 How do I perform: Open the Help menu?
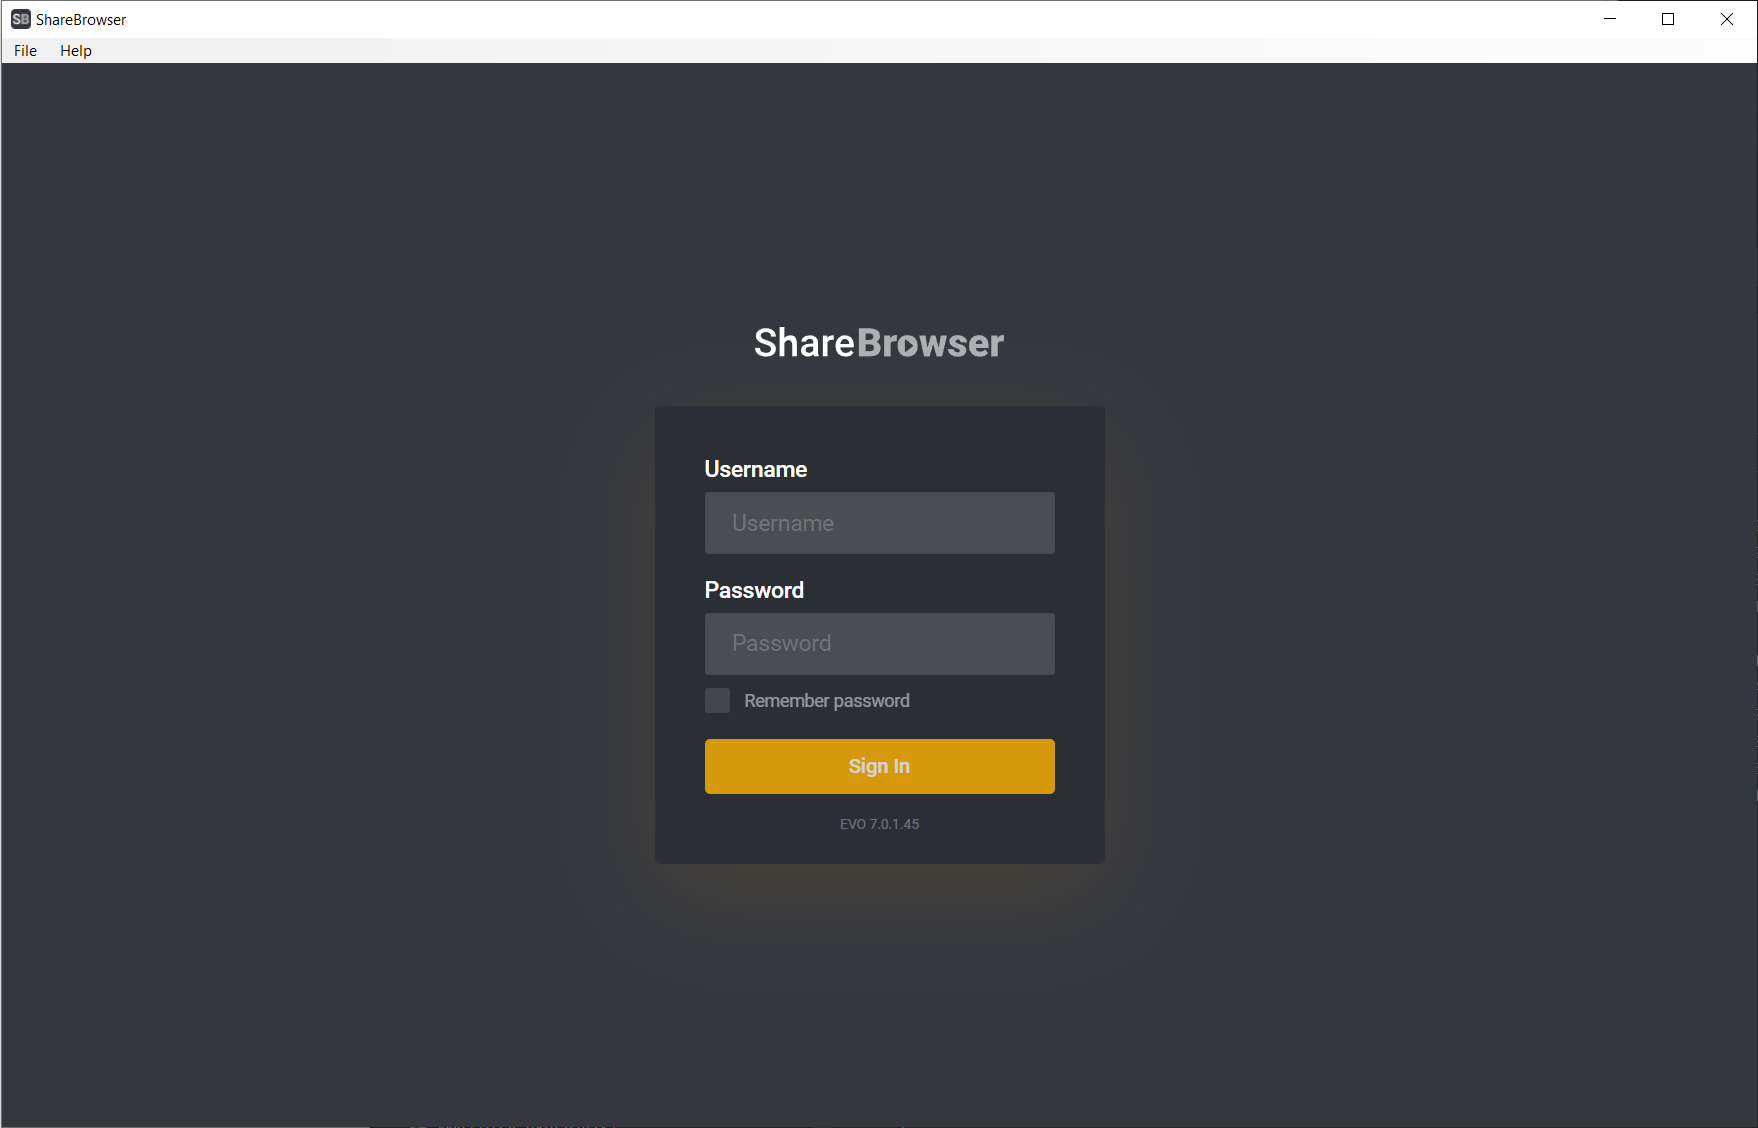click(76, 50)
